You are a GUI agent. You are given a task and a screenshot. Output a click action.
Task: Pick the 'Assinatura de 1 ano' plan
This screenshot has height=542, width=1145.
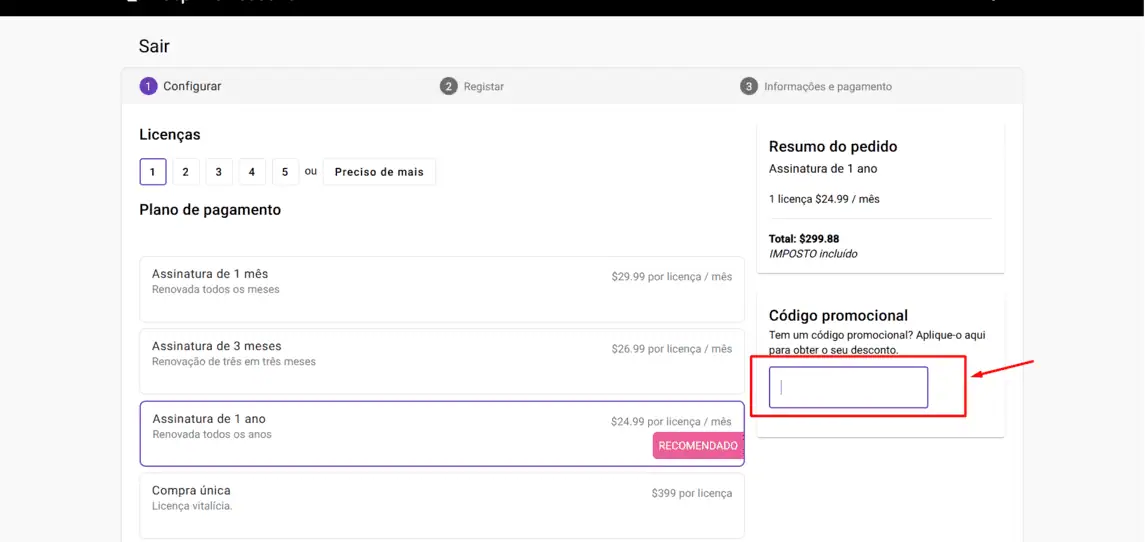[442, 433]
